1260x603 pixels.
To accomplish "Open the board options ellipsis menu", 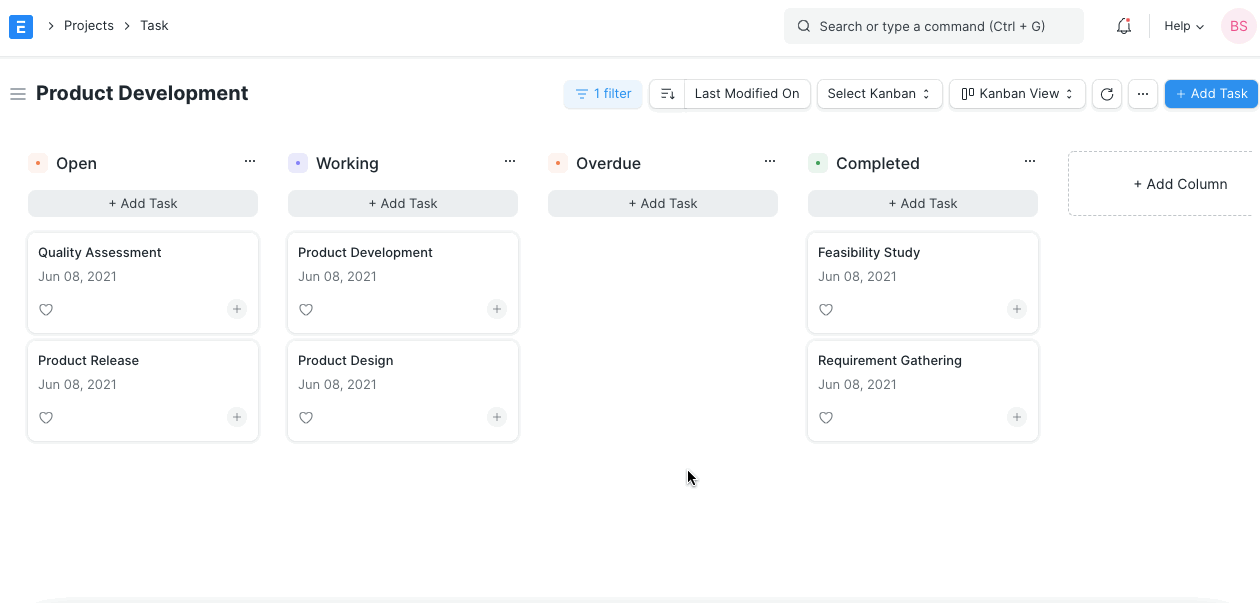I will click(x=1142, y=93).
